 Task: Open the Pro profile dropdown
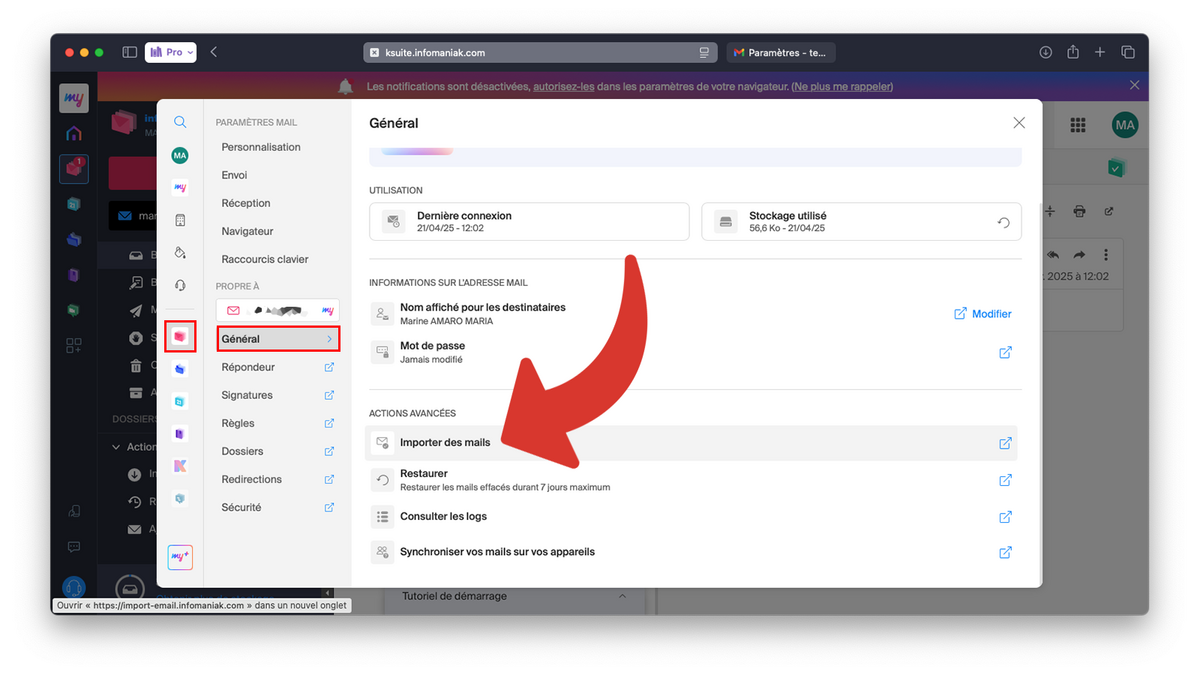coord(171,52)
